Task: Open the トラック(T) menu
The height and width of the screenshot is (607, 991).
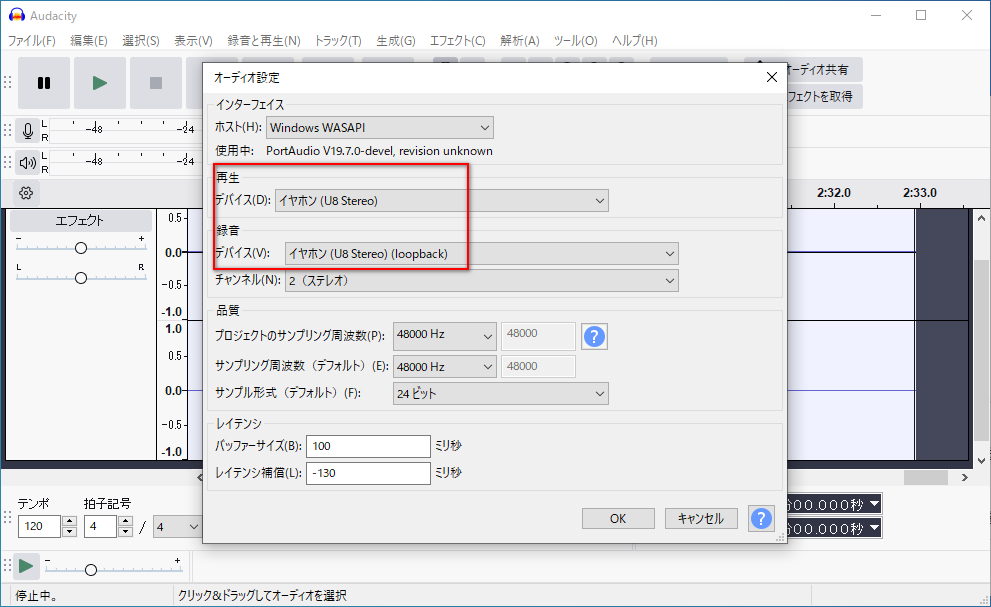Action: (x=337, y=40)
